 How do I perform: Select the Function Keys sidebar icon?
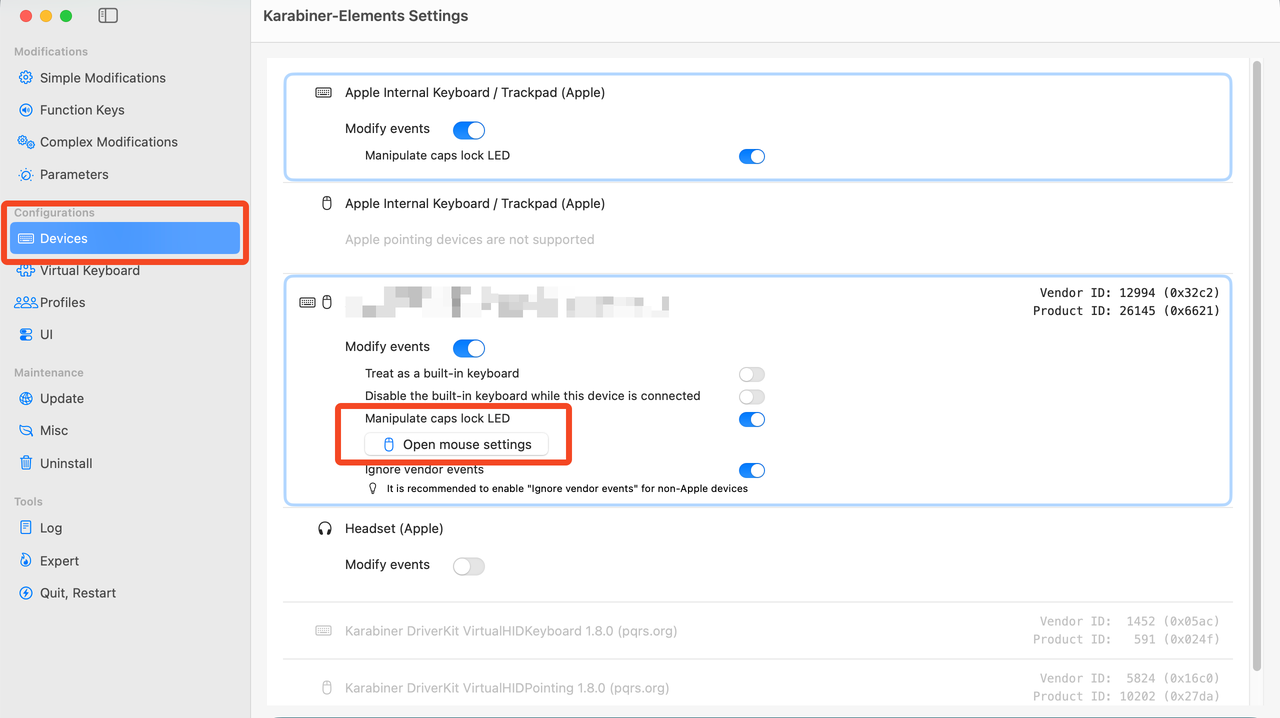(x=26, y=110)
